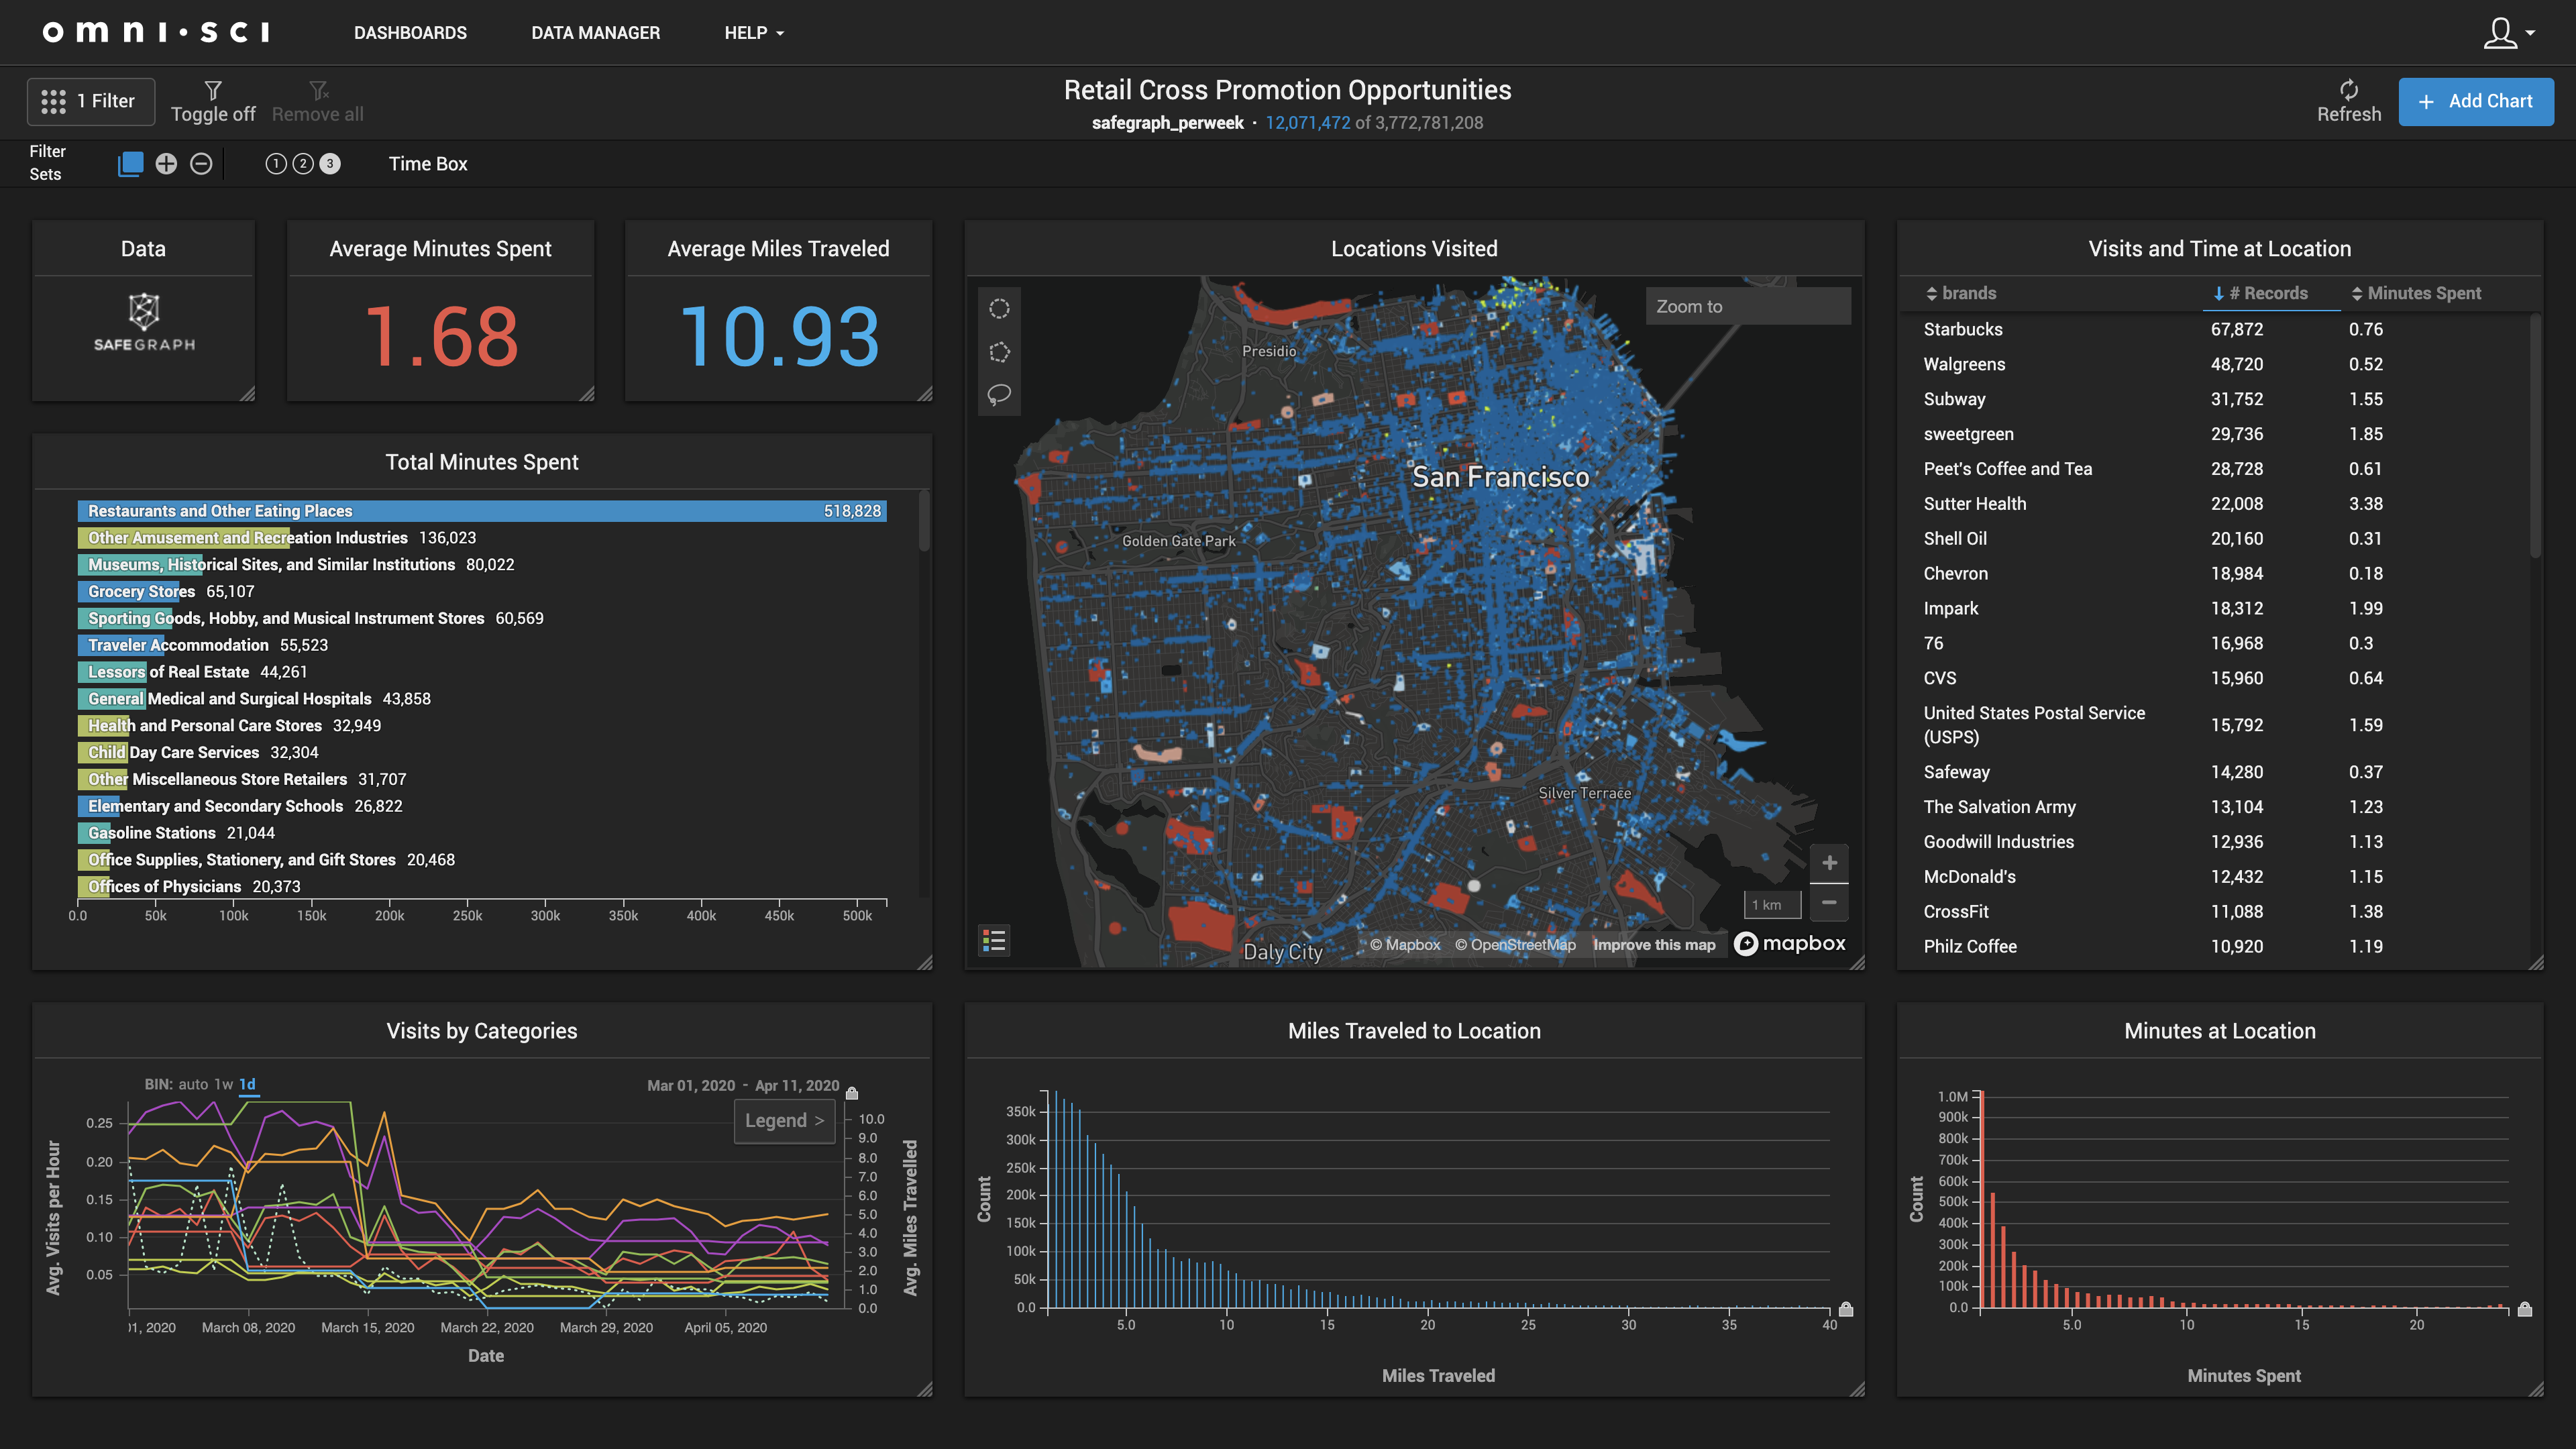Screen dimensions: 2576x1449
Task: Sort table by Minutes Spent column
Action: click(x=2416, y=293)
